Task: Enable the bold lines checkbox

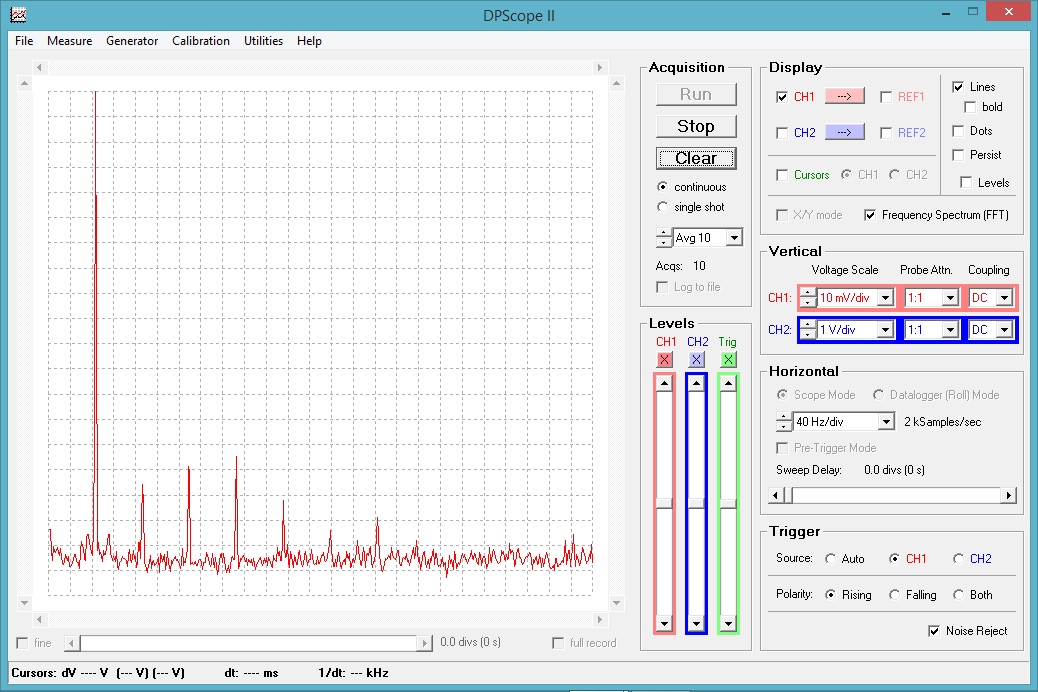Action: [970, 107]
